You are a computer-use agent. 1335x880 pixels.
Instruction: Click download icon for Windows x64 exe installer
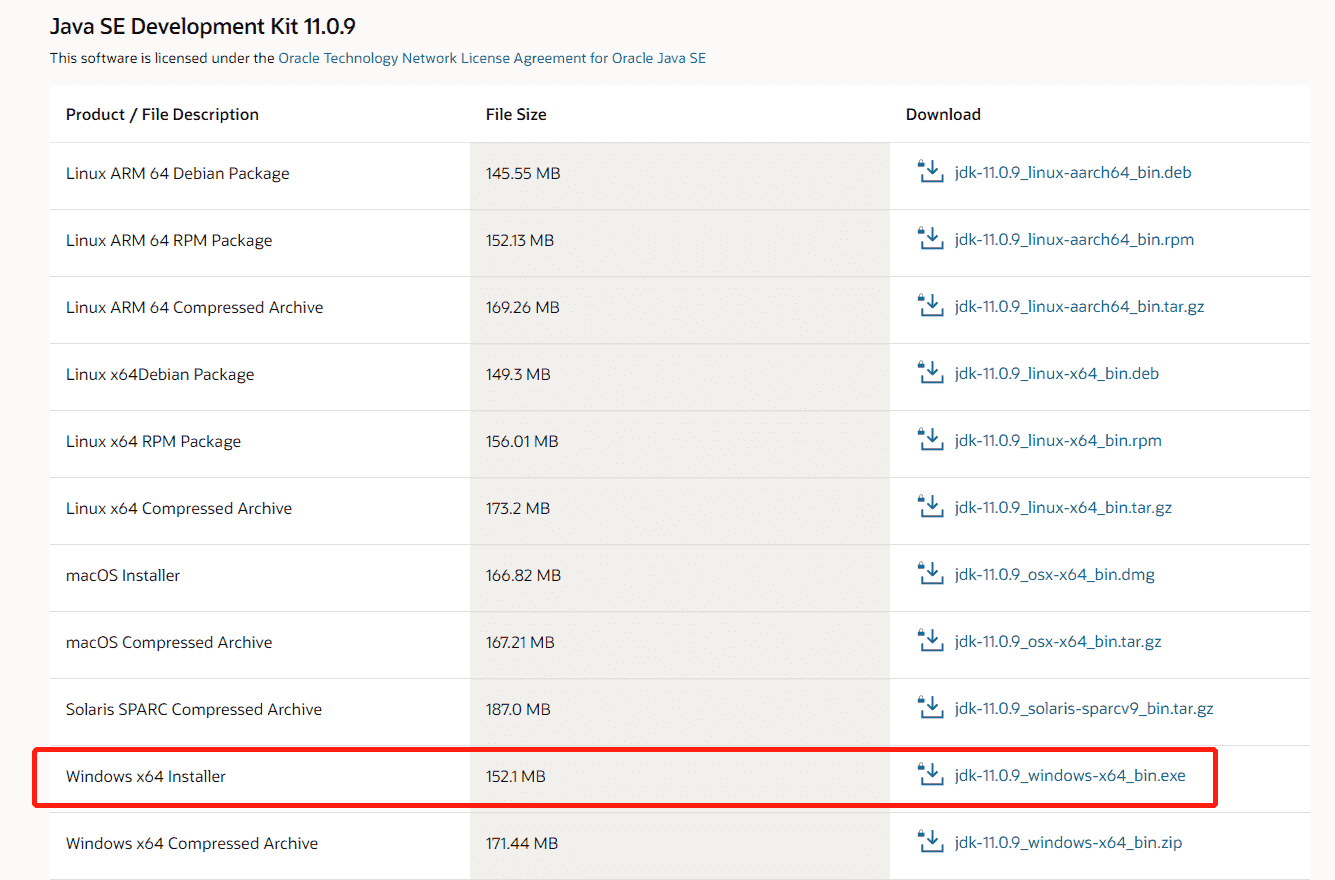point(930,775)
